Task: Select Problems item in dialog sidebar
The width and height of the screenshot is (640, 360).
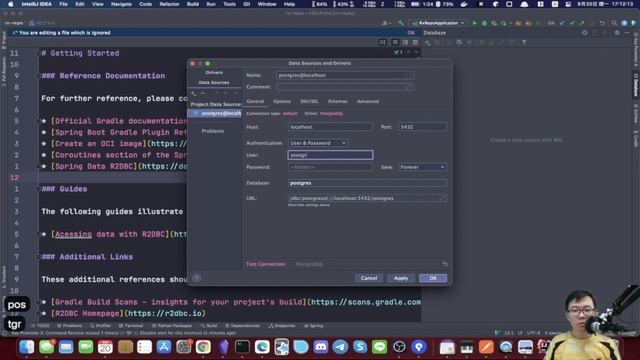Action: (213, 131)
